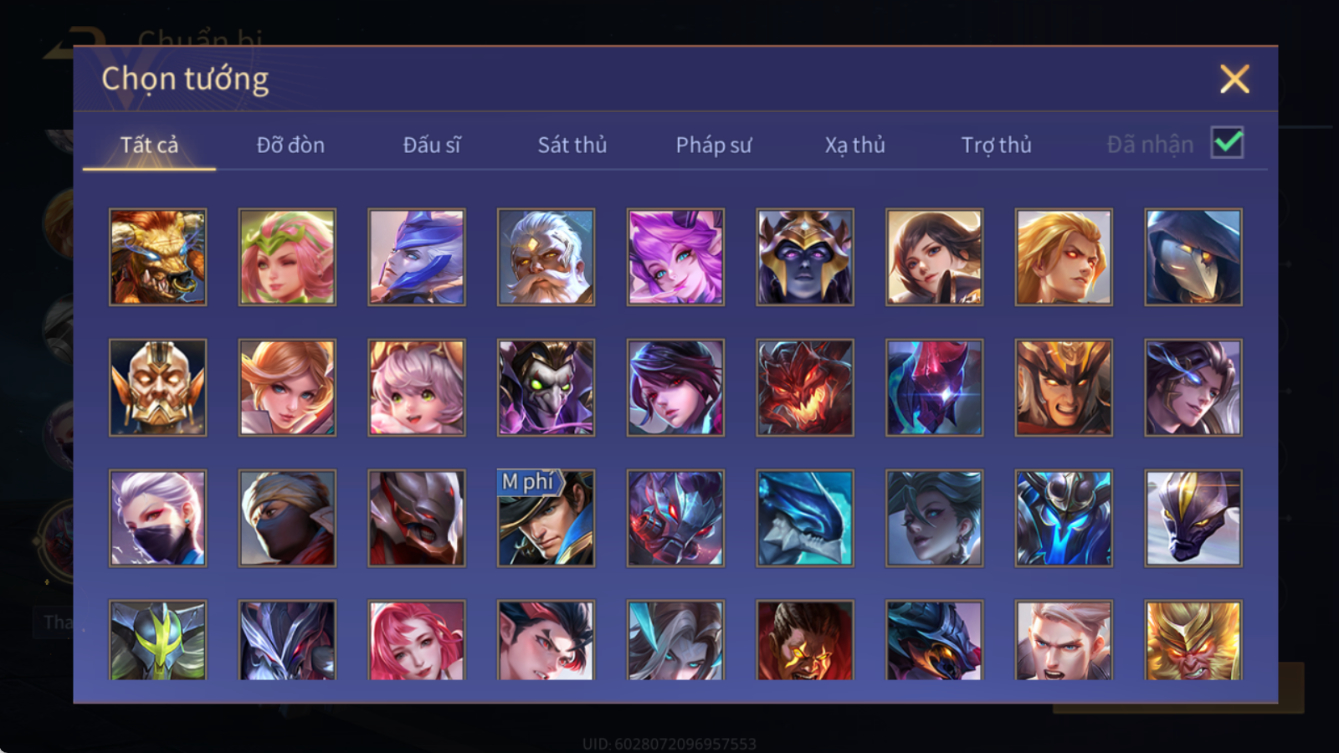Select the golden-masked armored hero
Image resolution: width=1339 pixels, height=753 pixels.
click(158, 388)
